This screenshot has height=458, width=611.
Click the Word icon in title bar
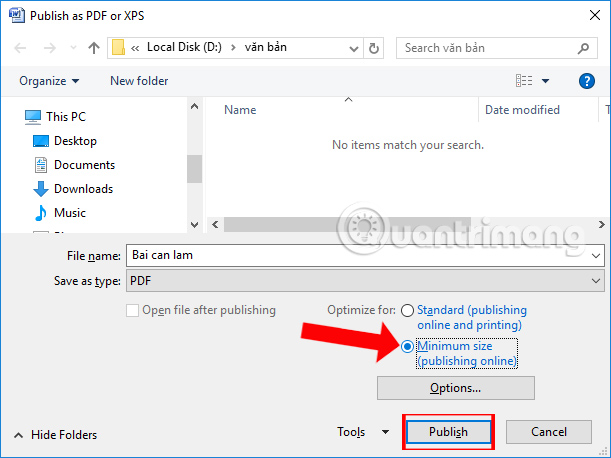click(16, 15)
